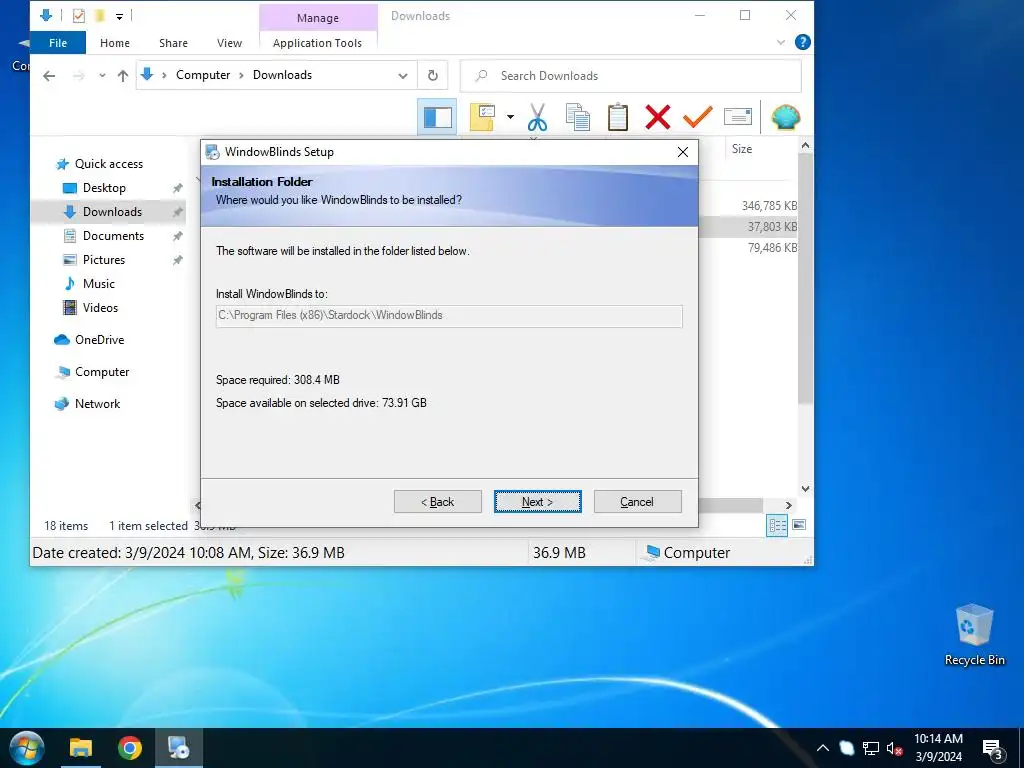Viewport: 1024px width, 768px height.
Task: Cancel the WindowBlinds Setup
Action: pos(637,502)
